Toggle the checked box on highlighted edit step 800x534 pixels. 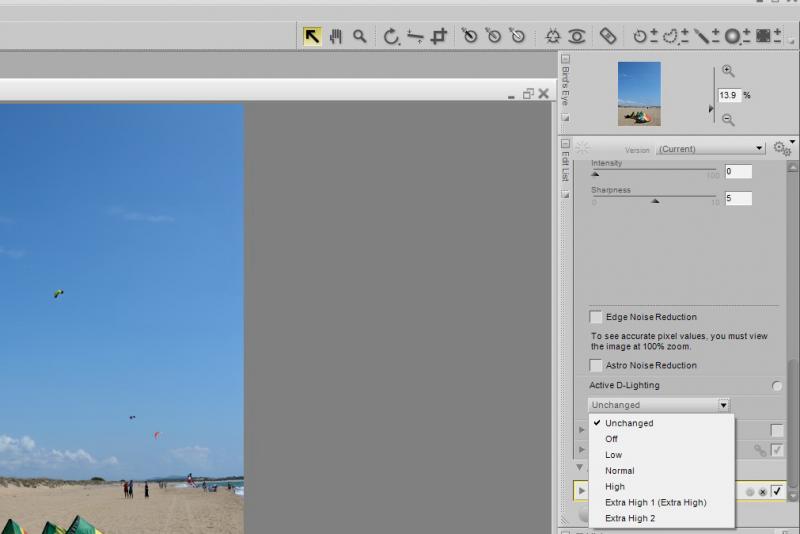(x=777, y=491)
